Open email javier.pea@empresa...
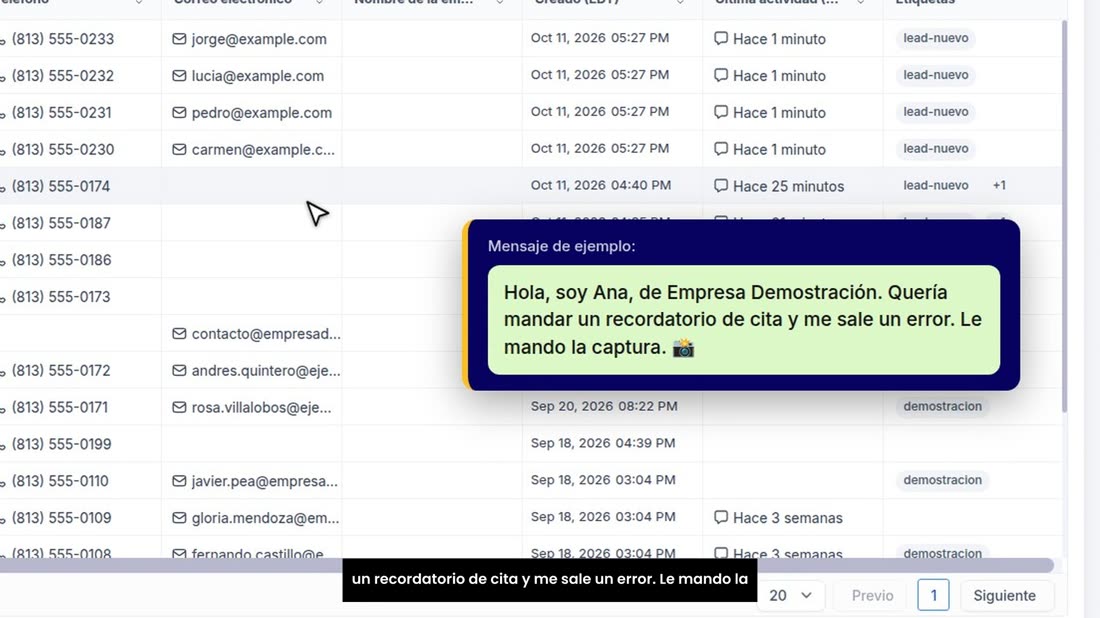 [x=264, y=481]
